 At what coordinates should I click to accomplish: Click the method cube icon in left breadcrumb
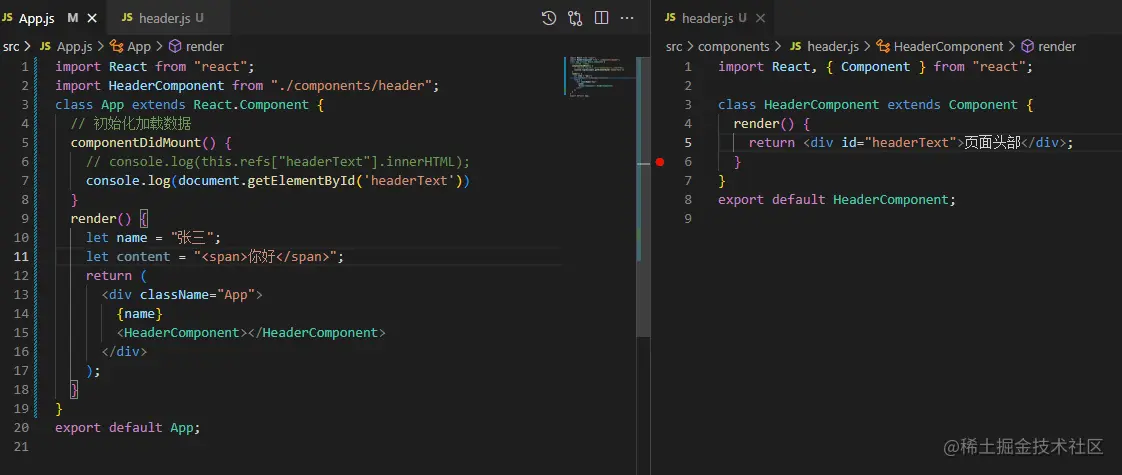(x=175, y=46)
